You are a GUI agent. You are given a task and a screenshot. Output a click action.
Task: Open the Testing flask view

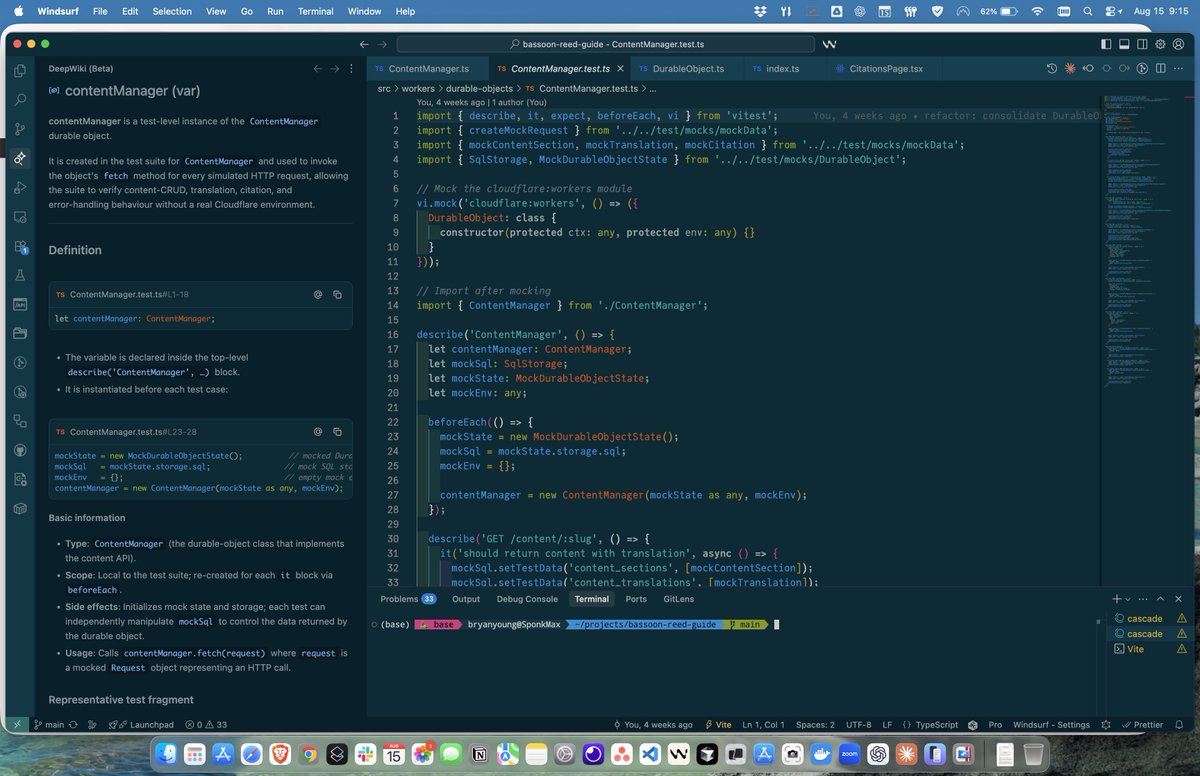pyautogui.click(x=20, y=276)
